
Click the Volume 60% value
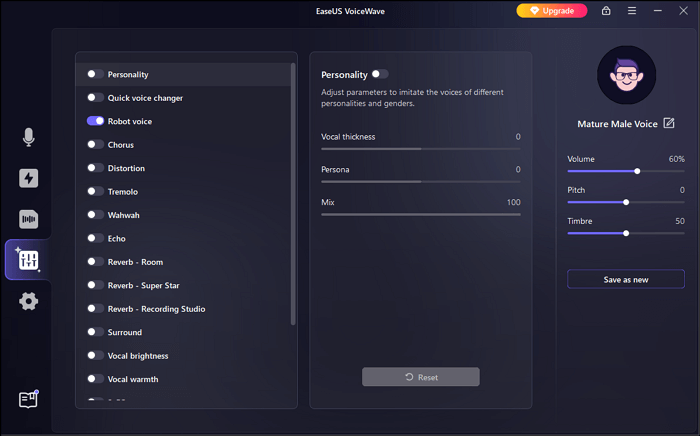676,159
